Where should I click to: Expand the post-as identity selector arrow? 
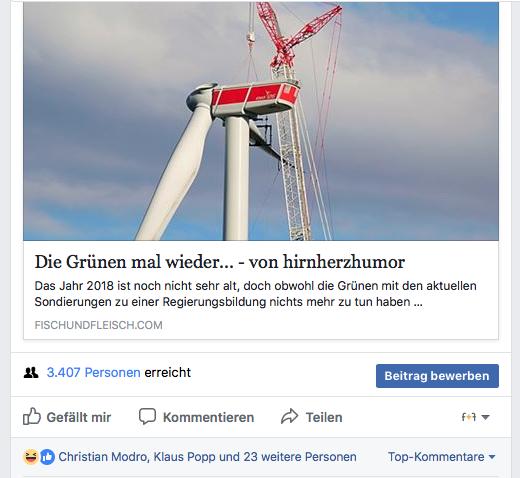click(485, 417)
